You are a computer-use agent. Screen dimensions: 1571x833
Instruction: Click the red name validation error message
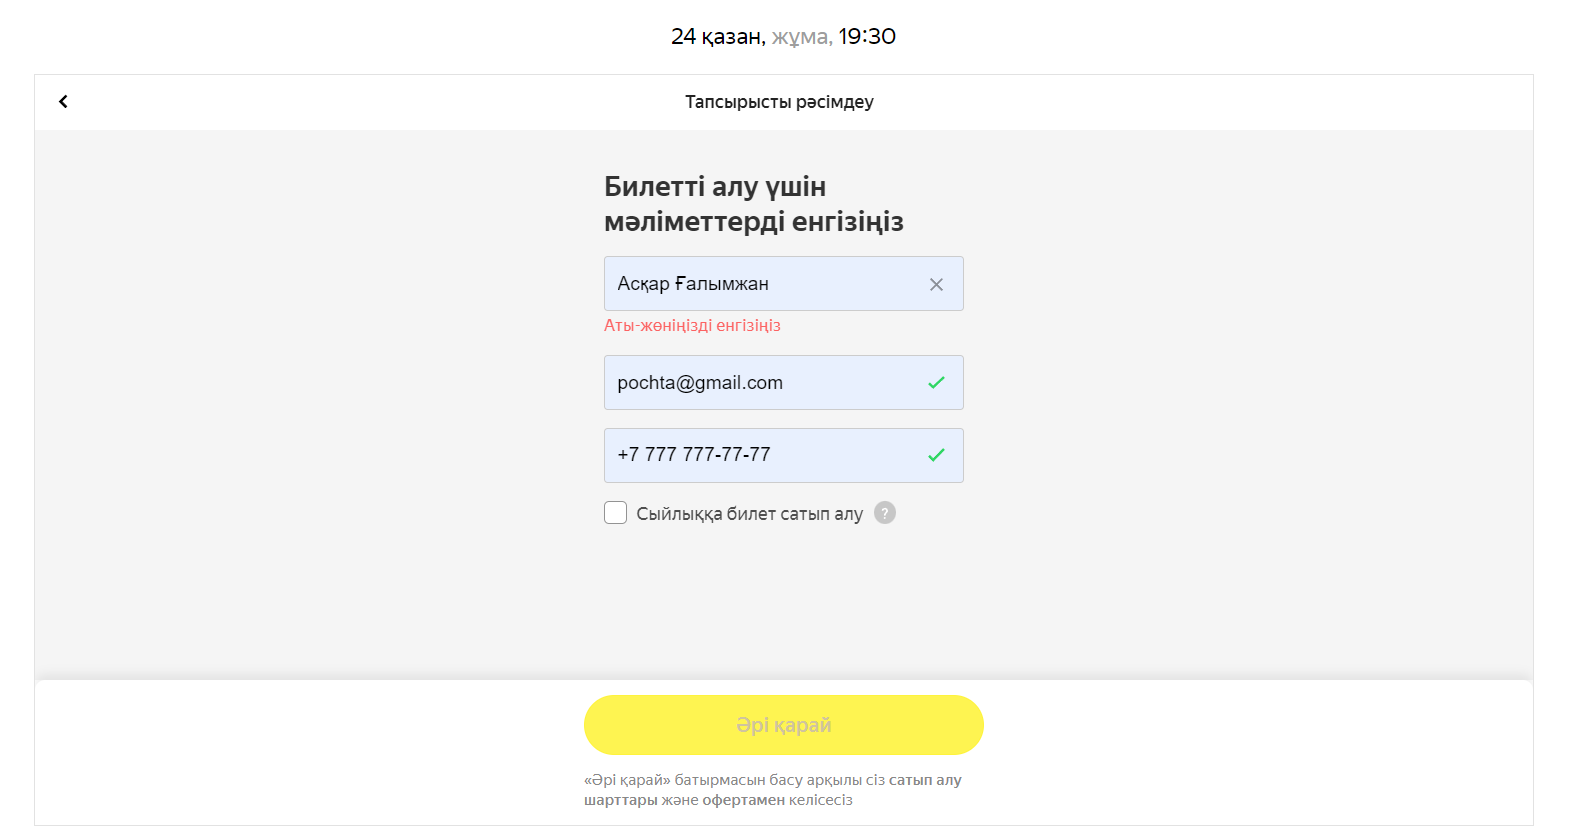(692, 325)
